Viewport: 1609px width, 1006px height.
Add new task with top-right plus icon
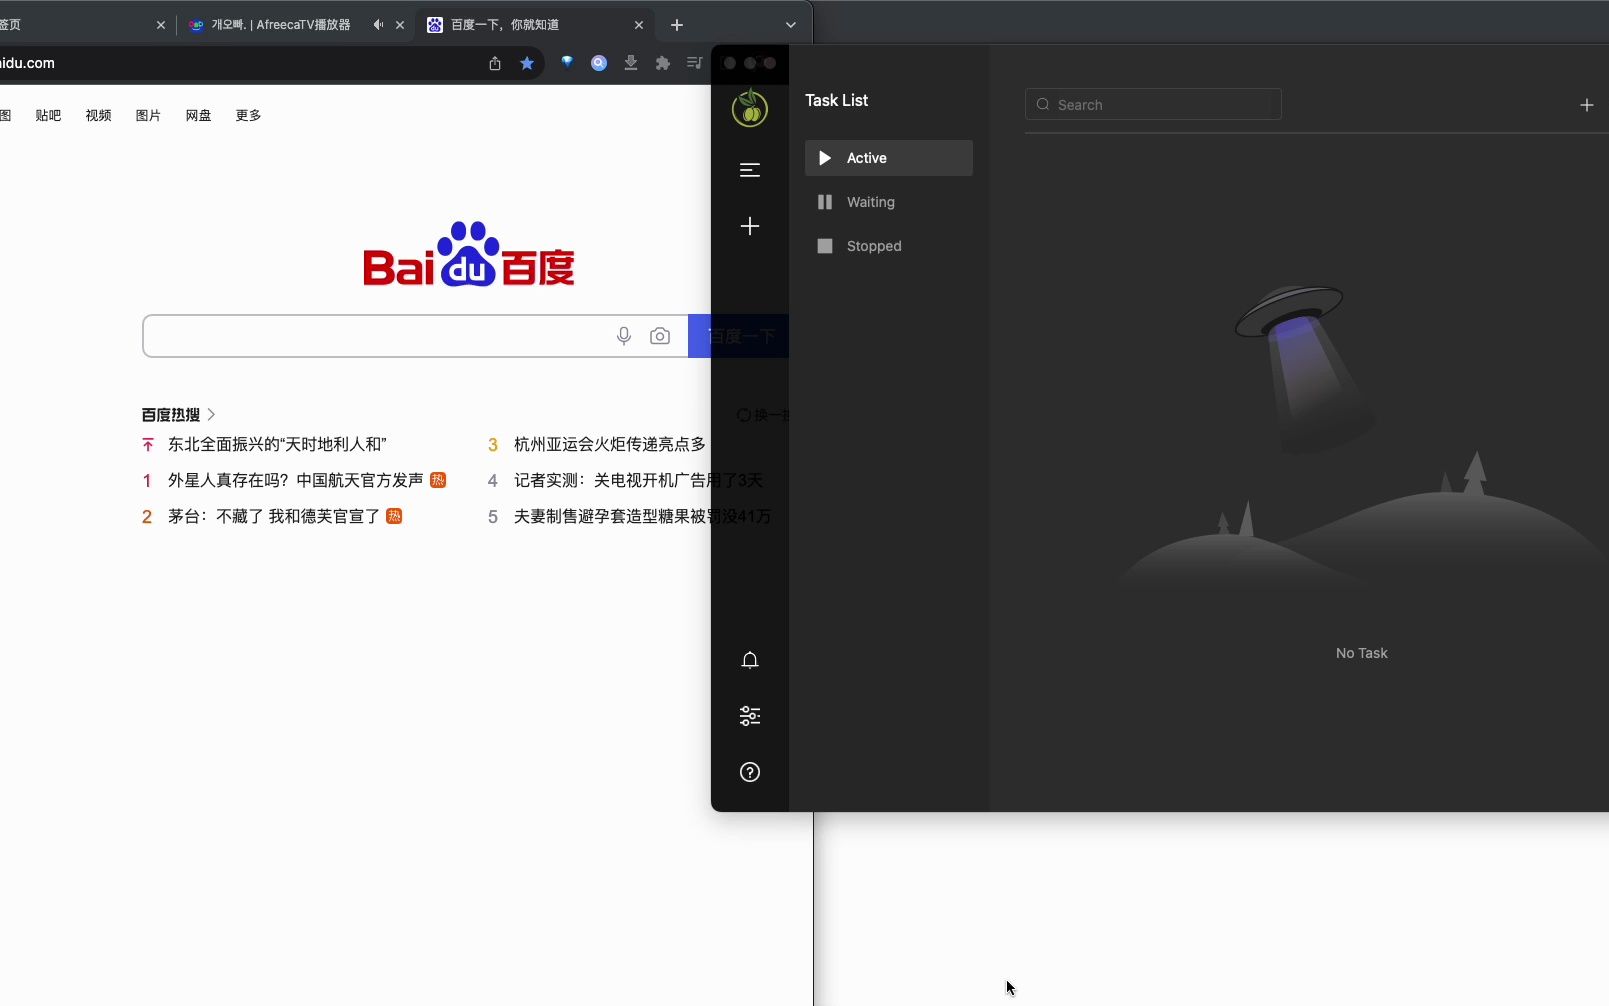coord(1586,105)
